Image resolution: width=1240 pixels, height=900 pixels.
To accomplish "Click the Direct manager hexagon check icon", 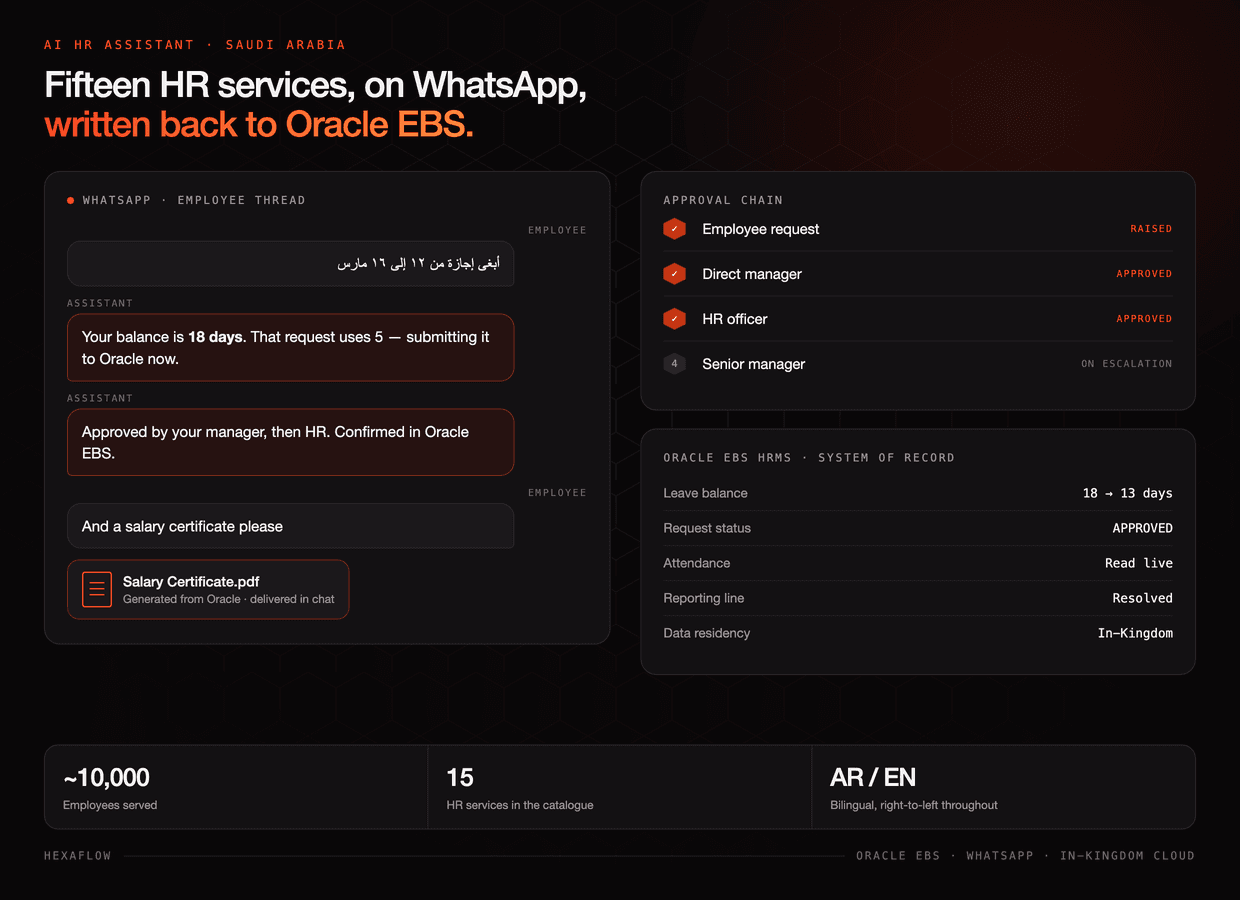I will (674, 274).
